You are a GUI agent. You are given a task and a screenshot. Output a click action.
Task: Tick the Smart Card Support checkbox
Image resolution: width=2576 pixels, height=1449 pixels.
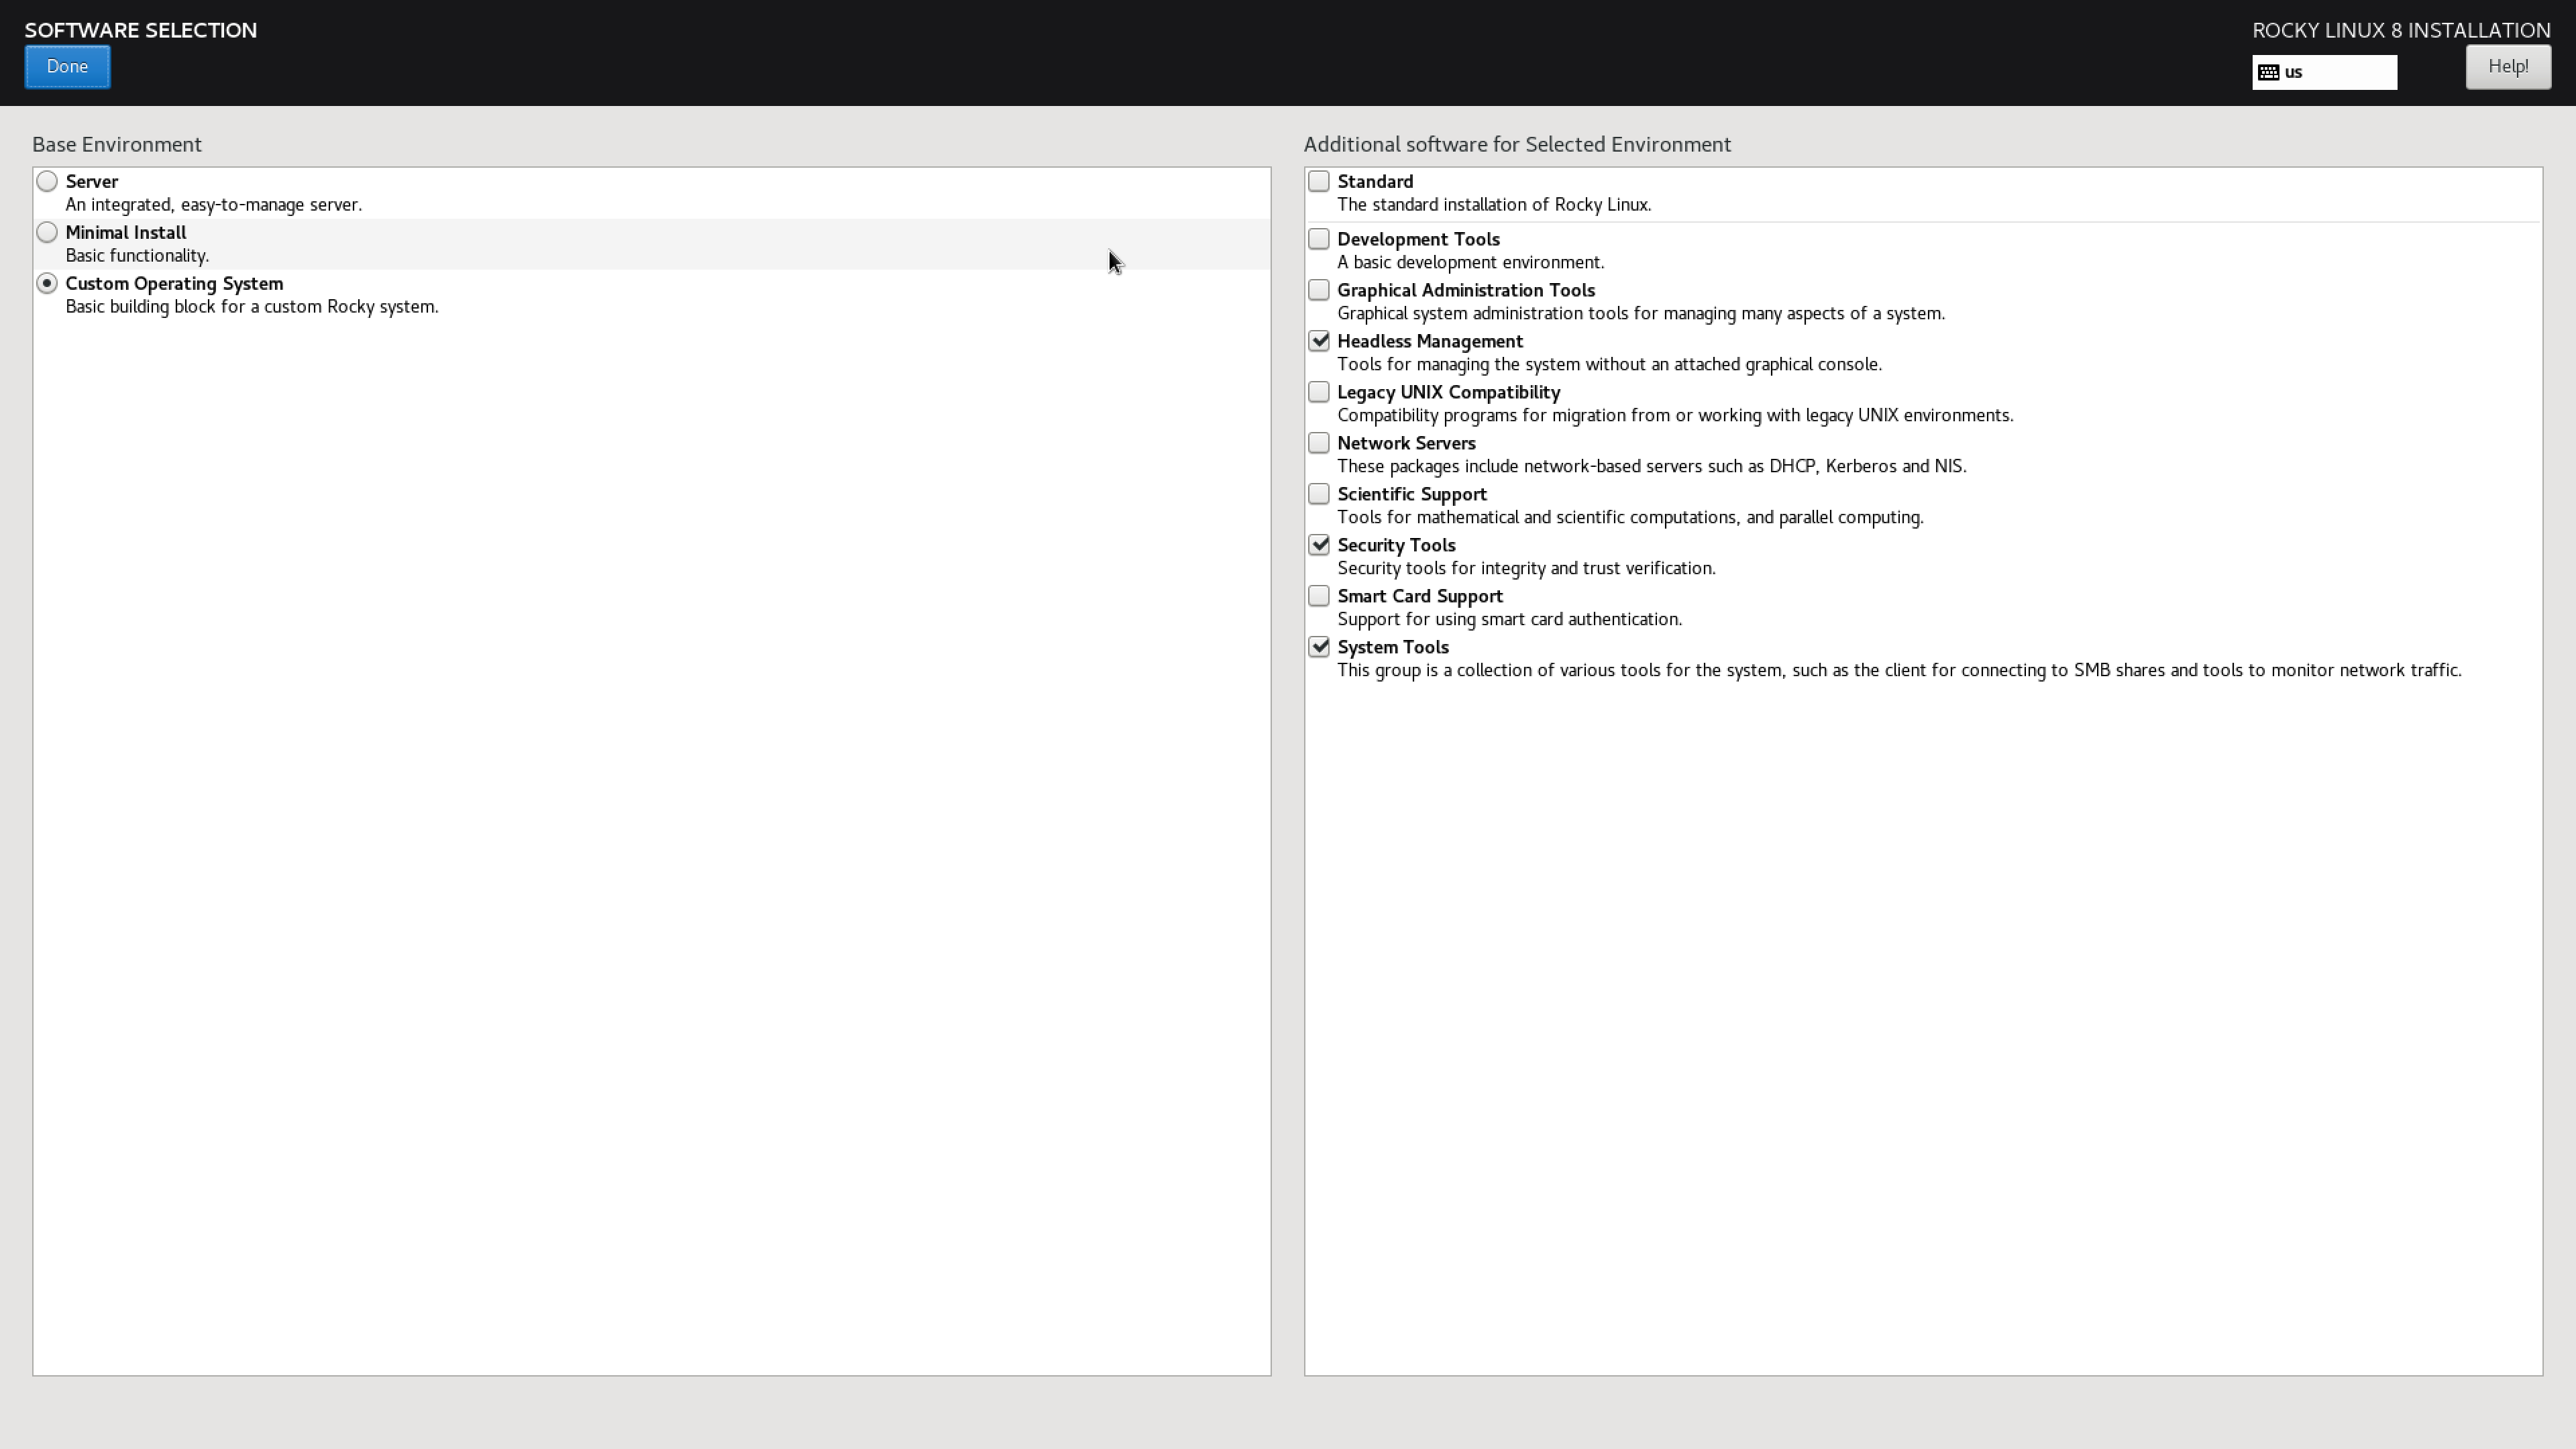(x=1319, y=596)
